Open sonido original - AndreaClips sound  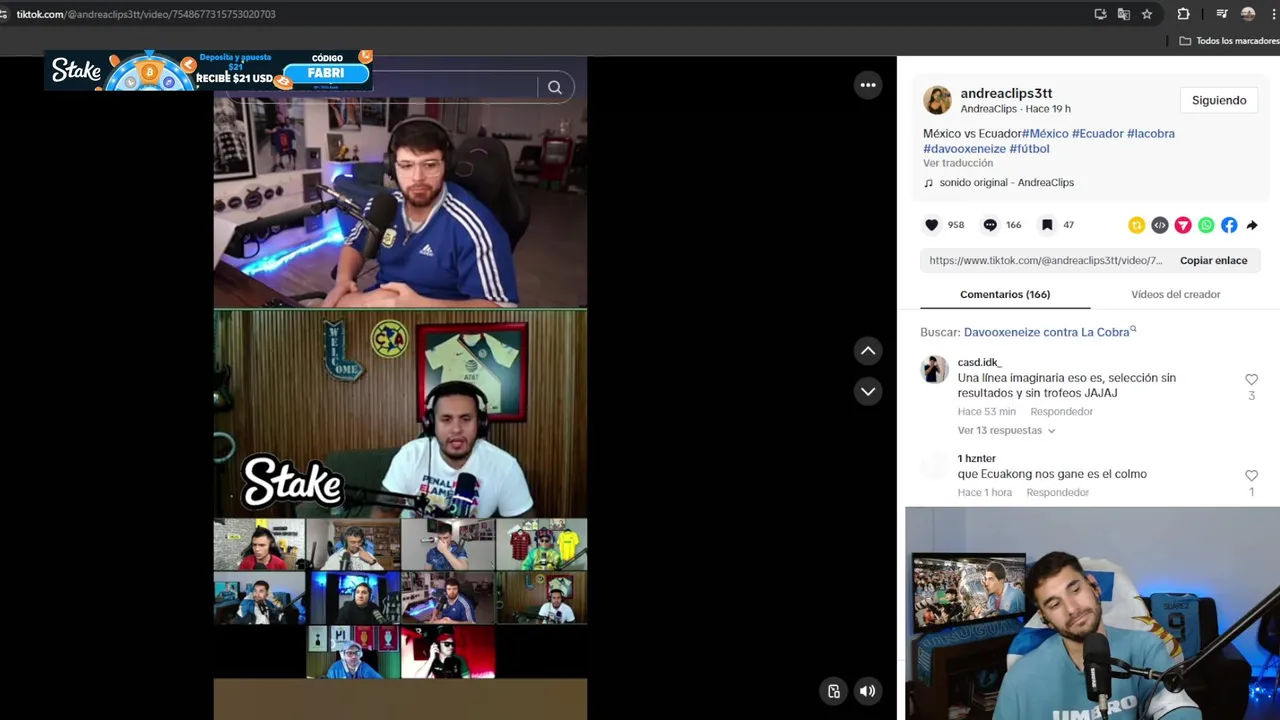click(1006, 183)
